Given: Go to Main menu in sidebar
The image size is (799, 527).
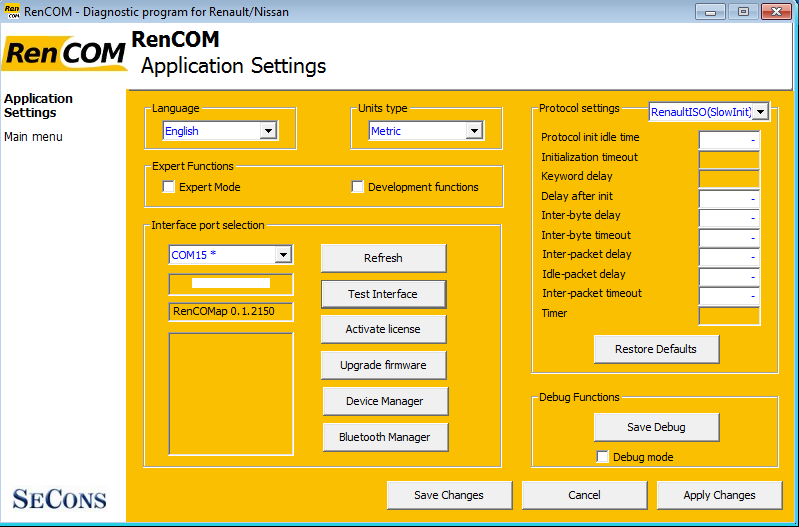Looking at the screenshot, I should [x=33, y=137].
